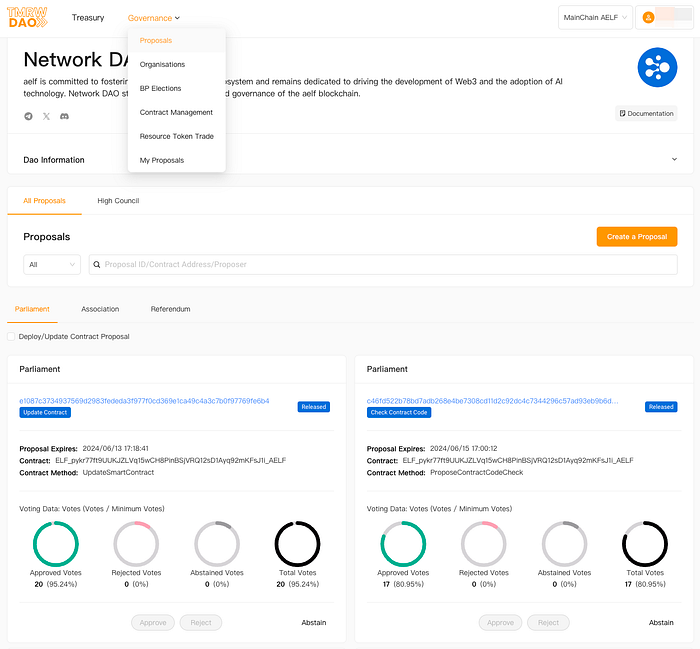The width and height of the screenshot is (700, 649).
Task: Click Abstained Votes ring in ProposeContractCodeCheck card
Action: 564,544
